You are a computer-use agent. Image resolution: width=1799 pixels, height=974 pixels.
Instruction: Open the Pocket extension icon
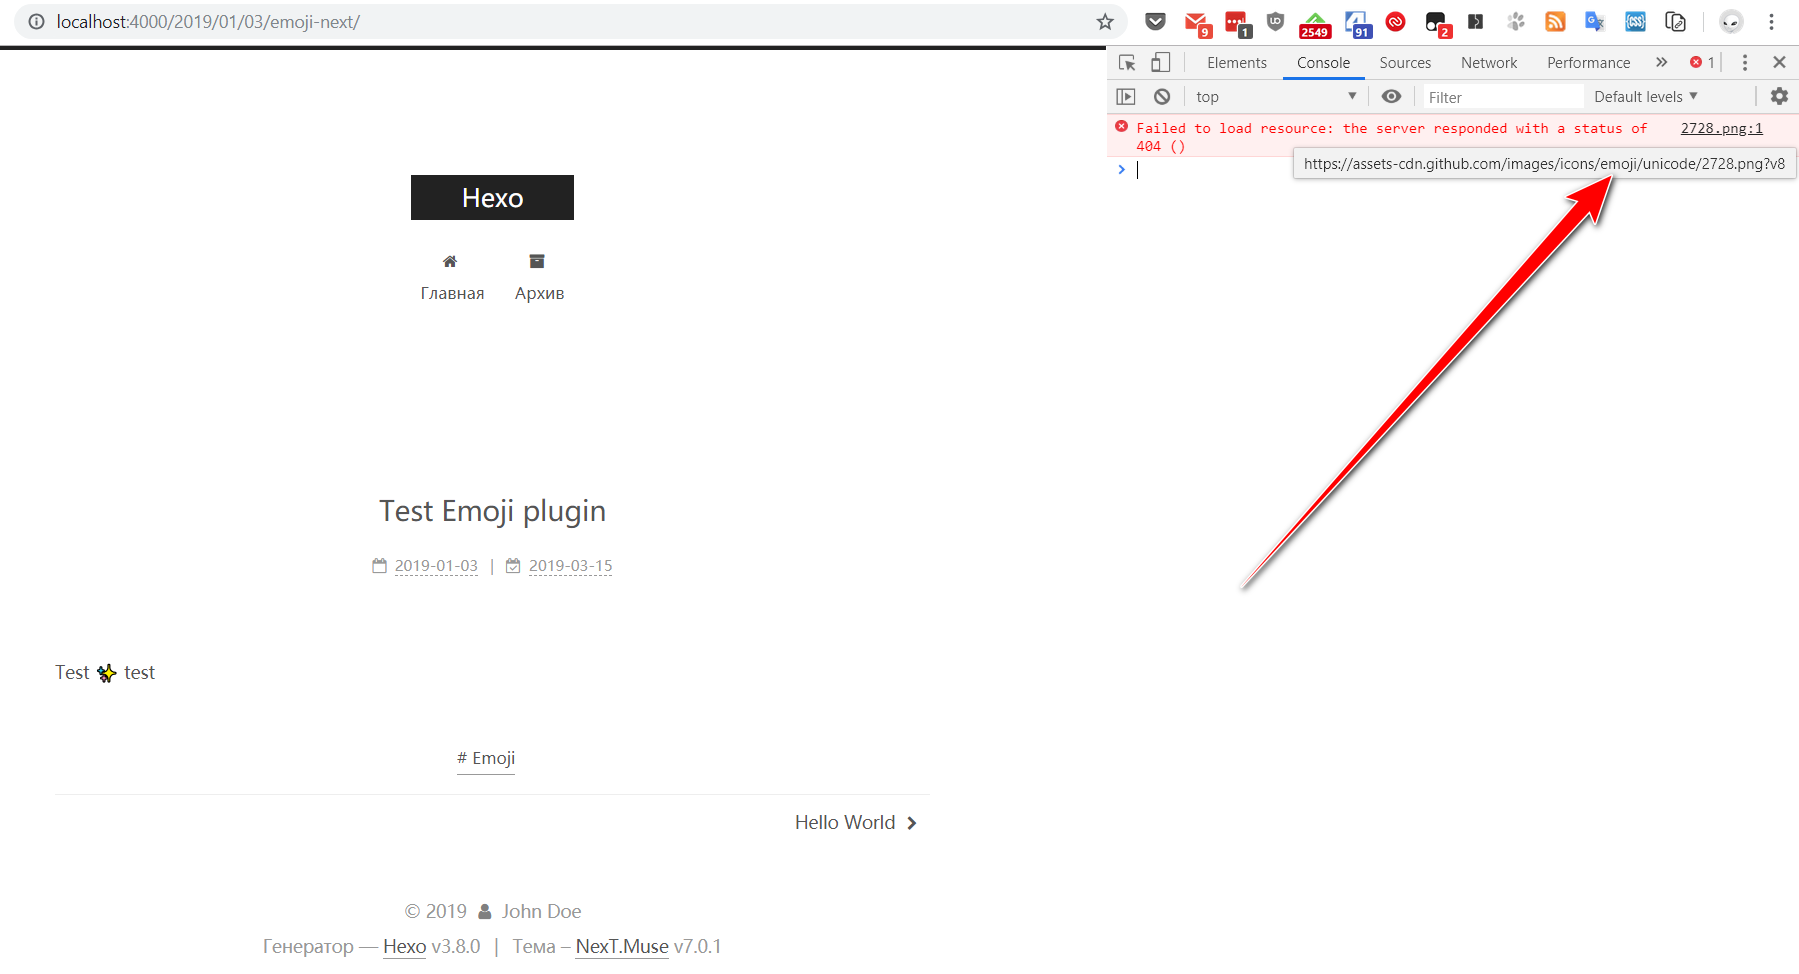click(1156, 21)
